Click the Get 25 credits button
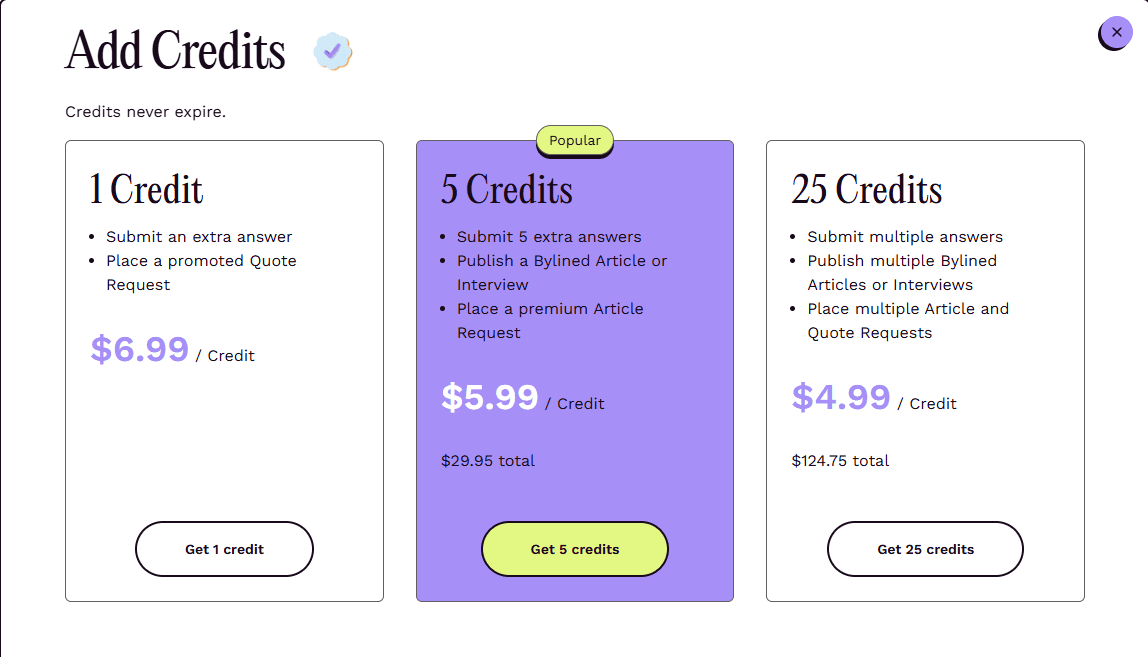This screenshot has height=657, width=1148. pos(924,549)
